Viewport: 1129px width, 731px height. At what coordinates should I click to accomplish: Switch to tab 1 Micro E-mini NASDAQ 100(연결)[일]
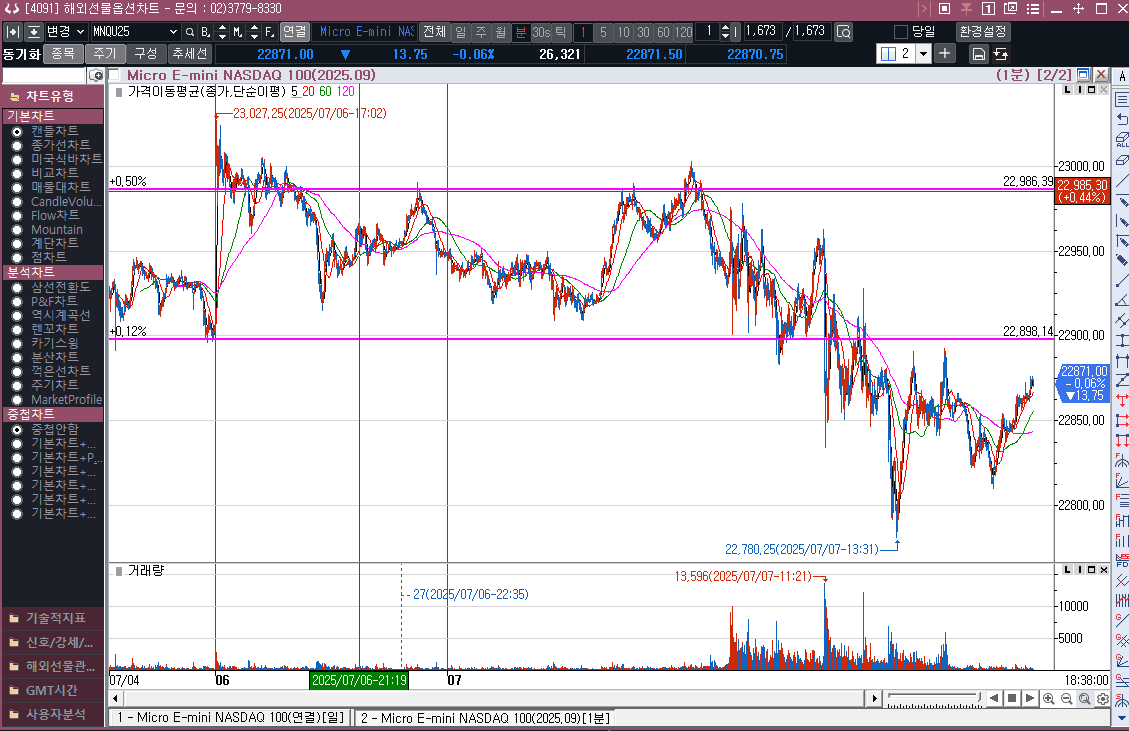[230, 717]
